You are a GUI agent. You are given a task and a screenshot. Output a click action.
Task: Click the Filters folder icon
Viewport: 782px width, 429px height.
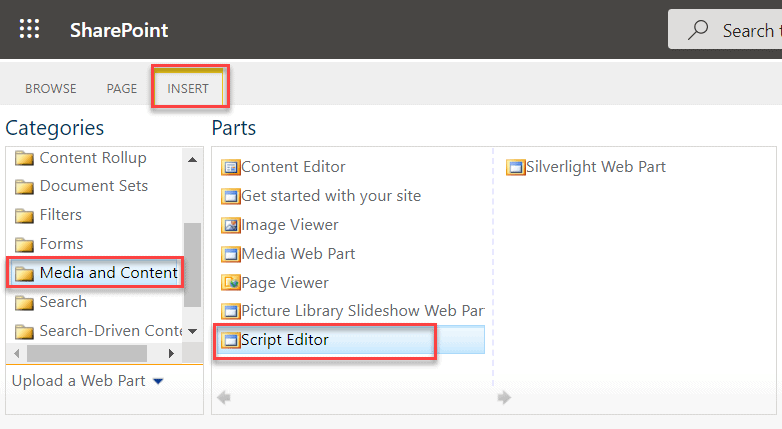[x=24, y=215]
